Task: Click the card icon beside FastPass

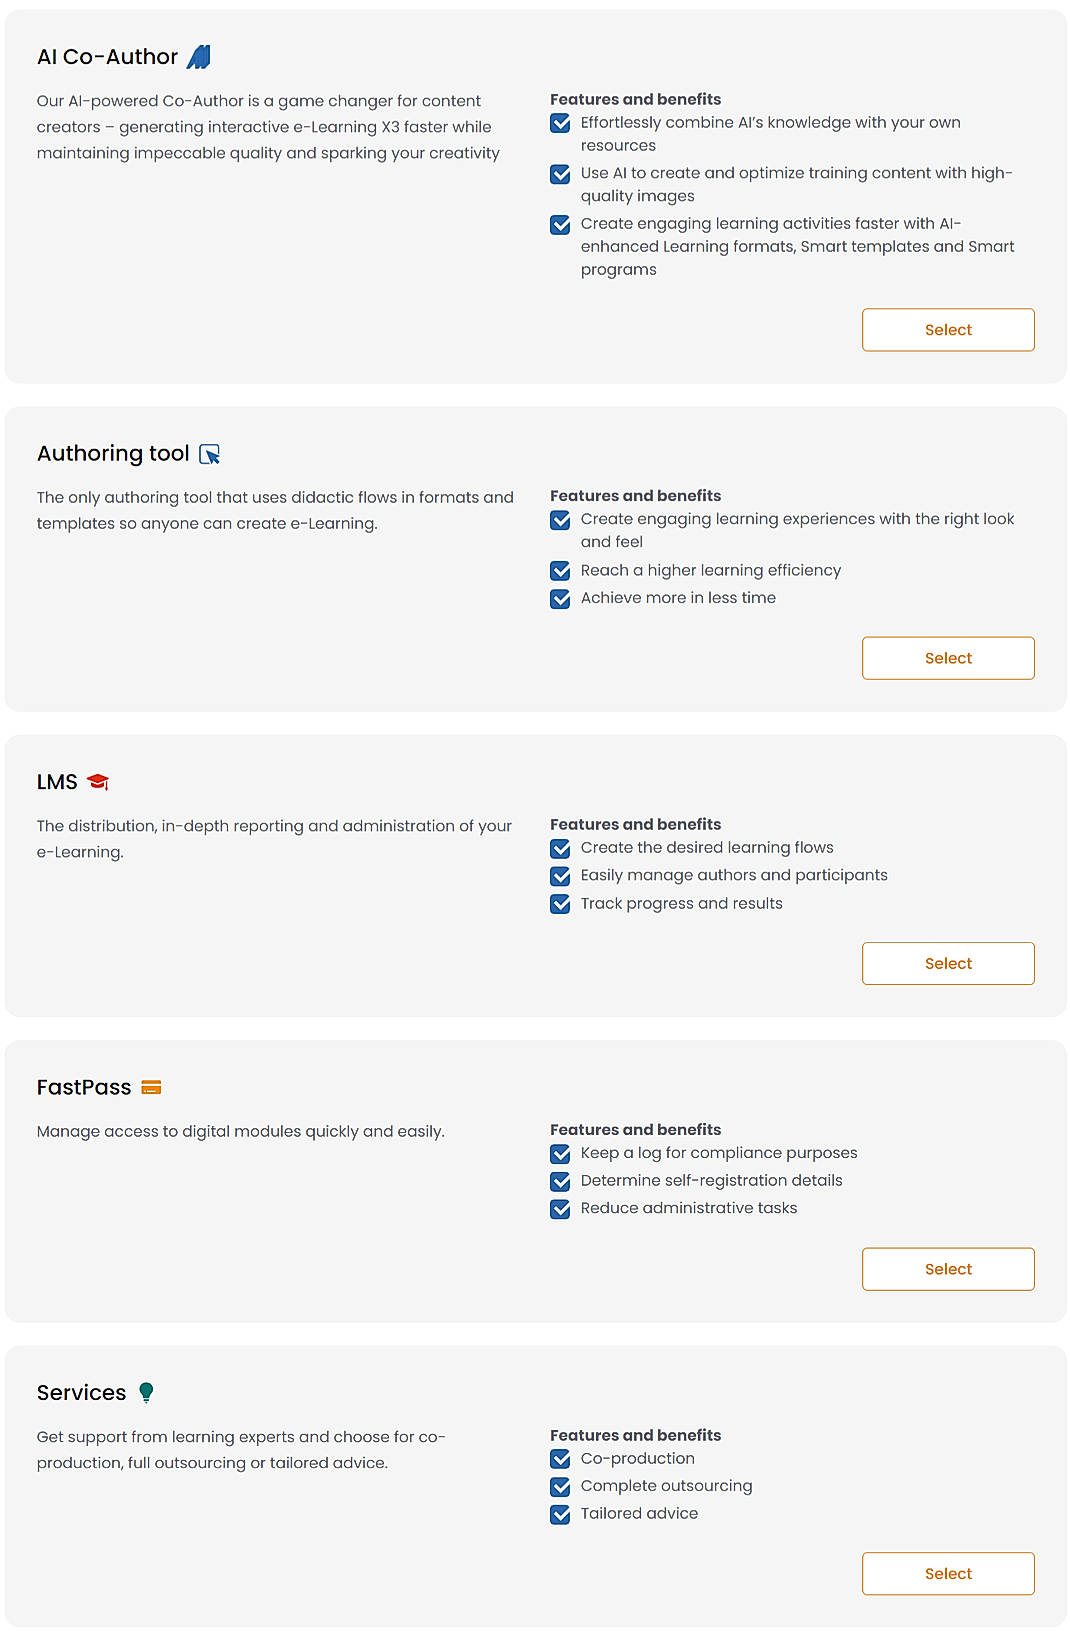Action: [x=150, y=1086]
